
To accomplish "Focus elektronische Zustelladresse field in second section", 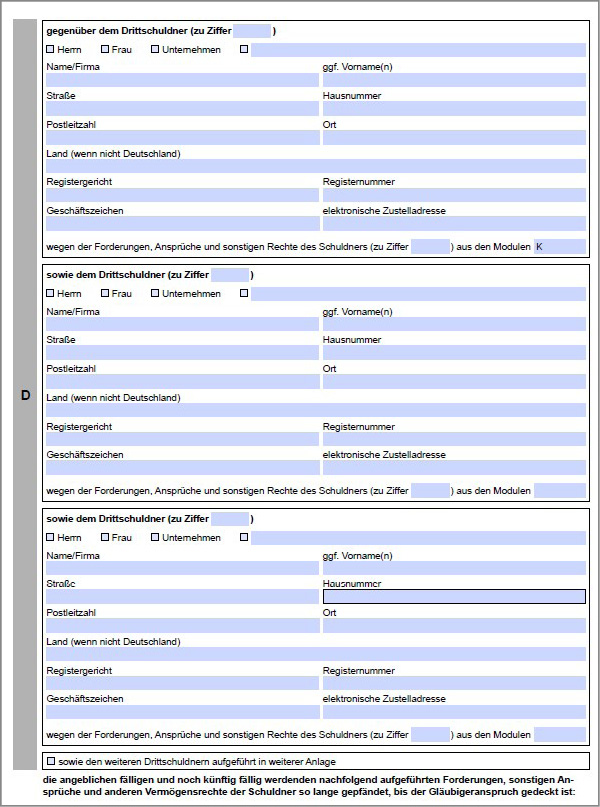I will [x=454, y=468].
